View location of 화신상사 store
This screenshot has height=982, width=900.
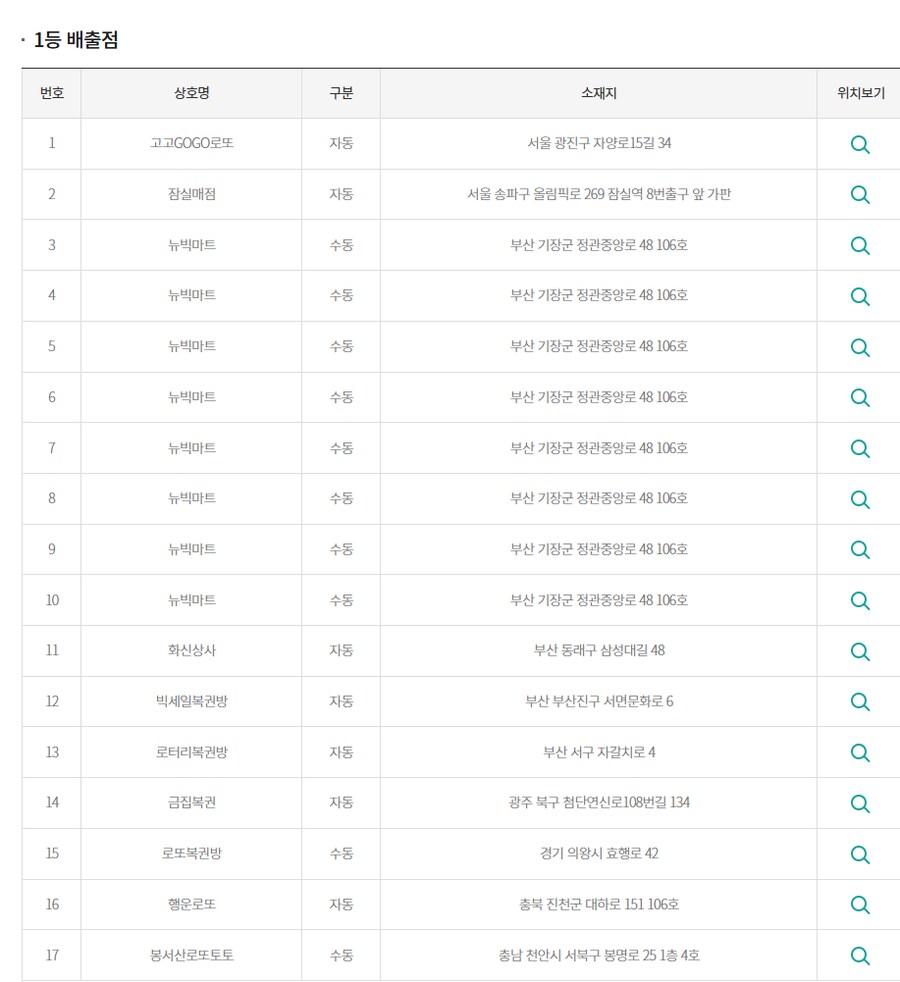pos(860,651)
